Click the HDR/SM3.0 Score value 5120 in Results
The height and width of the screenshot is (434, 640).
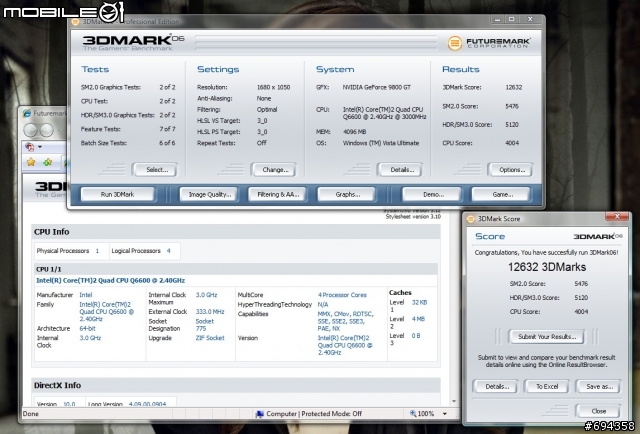pos(512,125)
